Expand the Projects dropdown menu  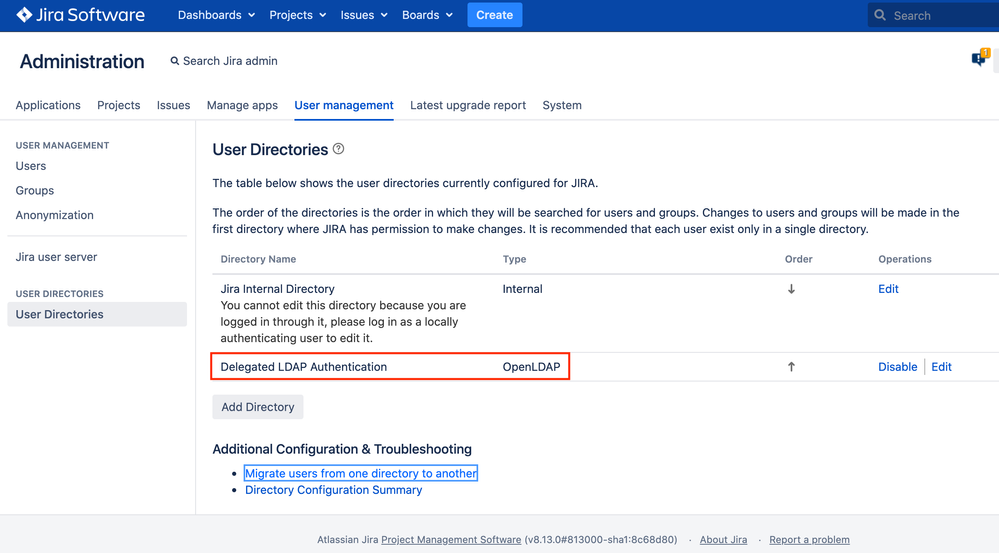298,15
